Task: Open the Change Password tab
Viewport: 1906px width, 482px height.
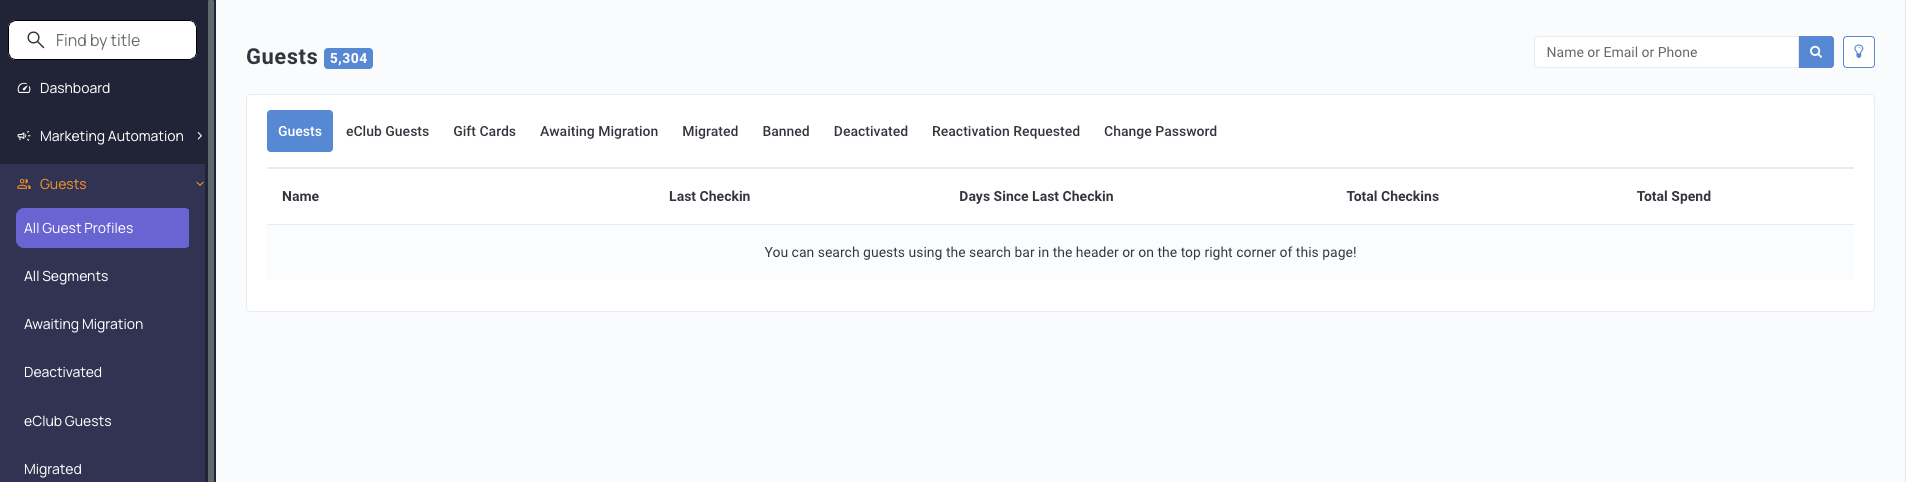Action: (1160, 131)
